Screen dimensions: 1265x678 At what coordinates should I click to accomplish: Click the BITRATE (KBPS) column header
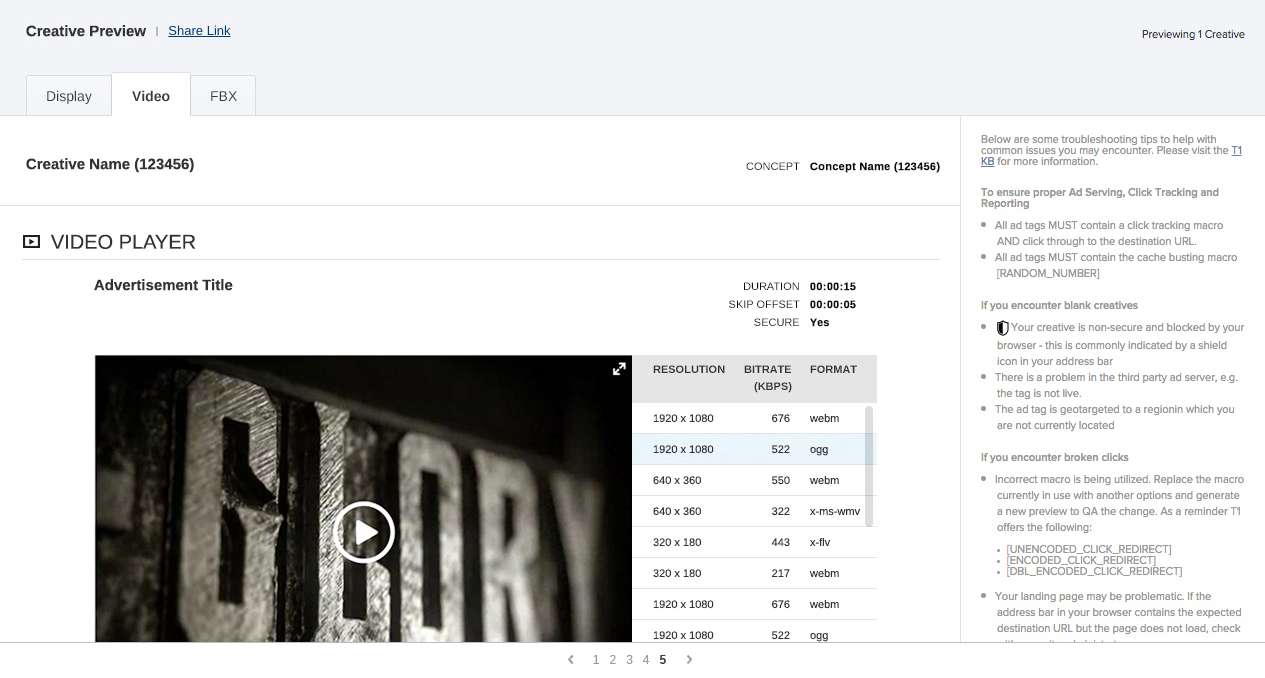[767, 378]
